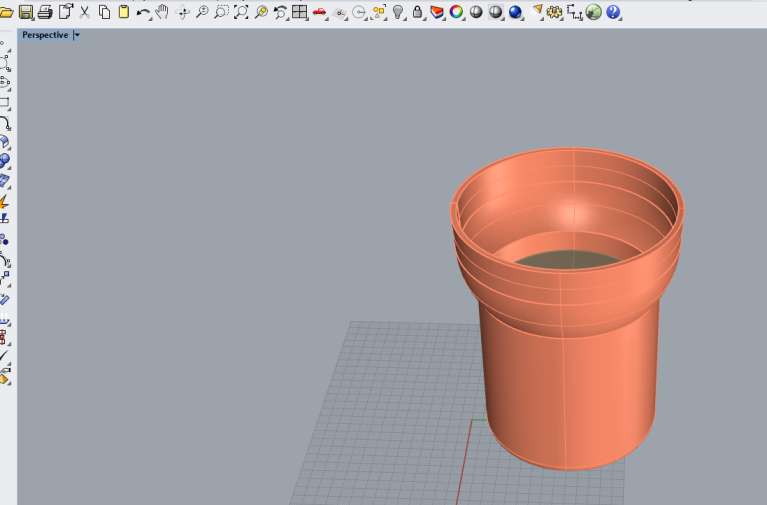
Task: Open the Perspective viewport title menu
Action: (45, 35)
